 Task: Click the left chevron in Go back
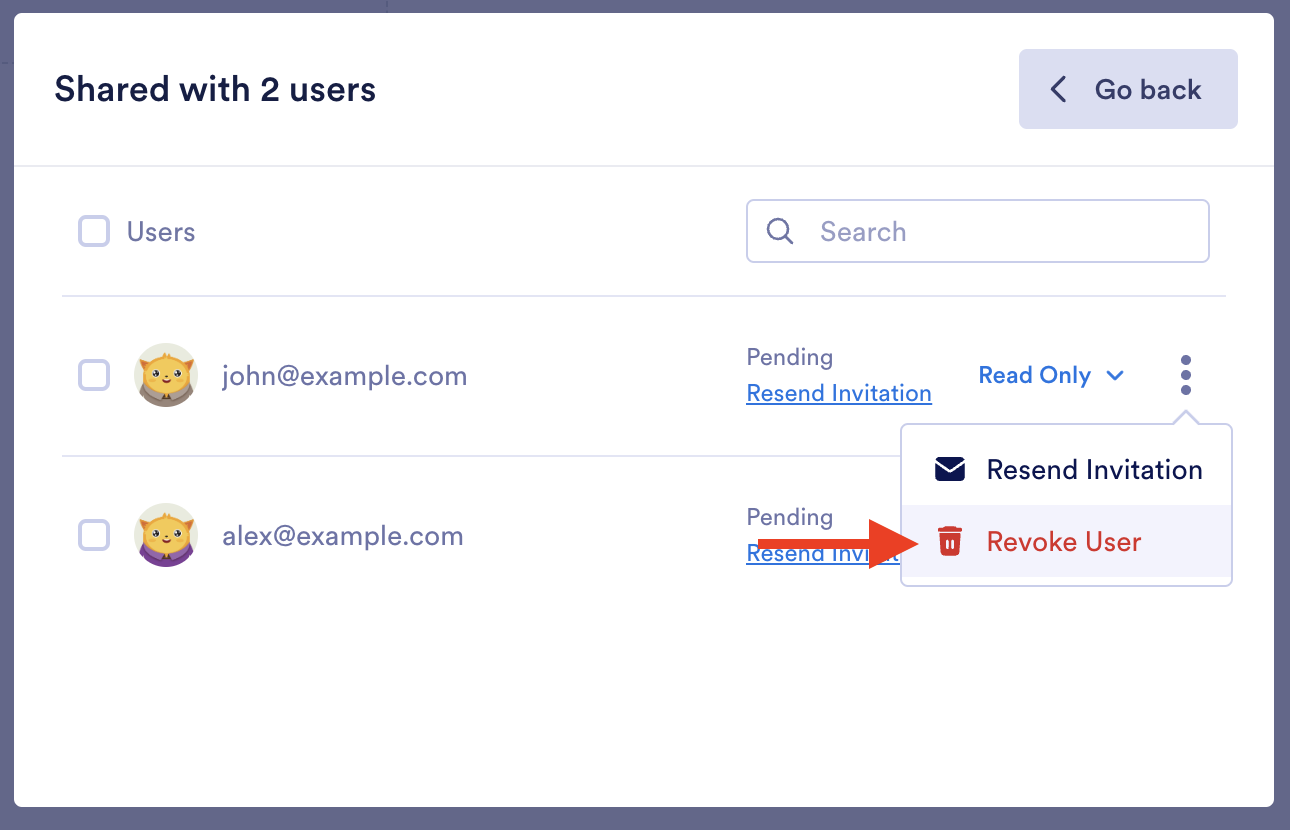[1058, 89]
